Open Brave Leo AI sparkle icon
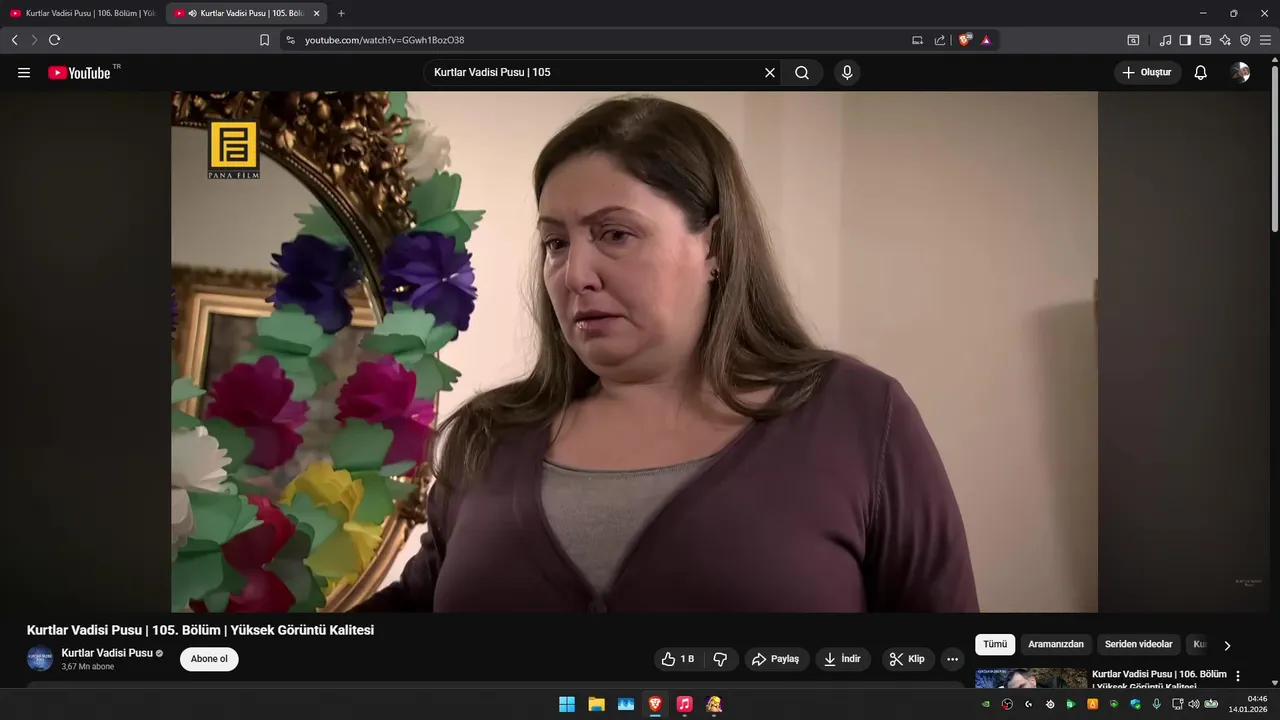This screenshot has width=1280, height=720. pos(1225,40)
